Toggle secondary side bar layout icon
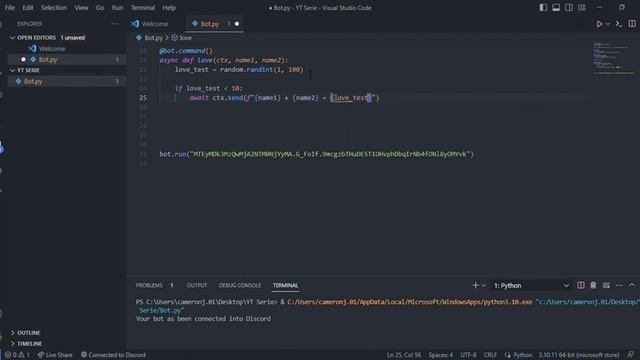 tap(569, 8)
